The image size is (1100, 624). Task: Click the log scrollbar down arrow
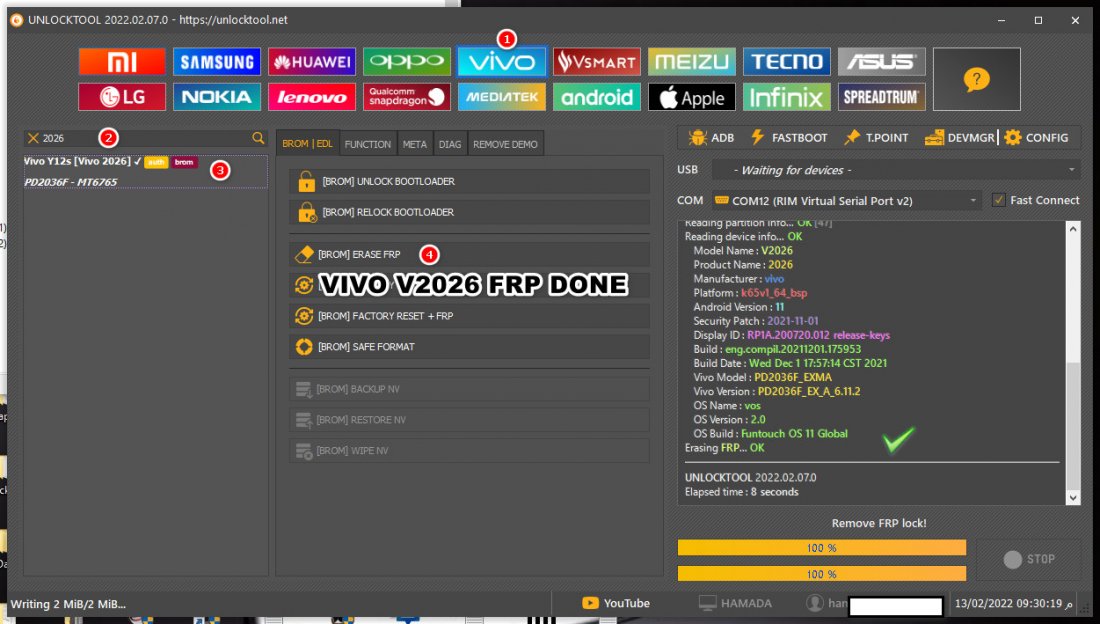click(1073, 498)
